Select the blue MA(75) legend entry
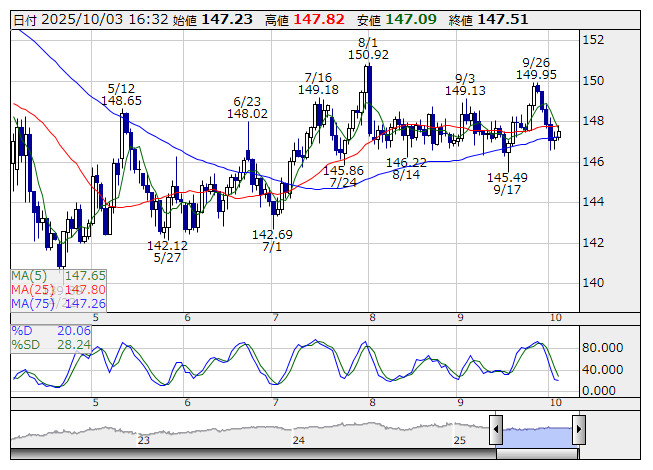 (57, 303)
